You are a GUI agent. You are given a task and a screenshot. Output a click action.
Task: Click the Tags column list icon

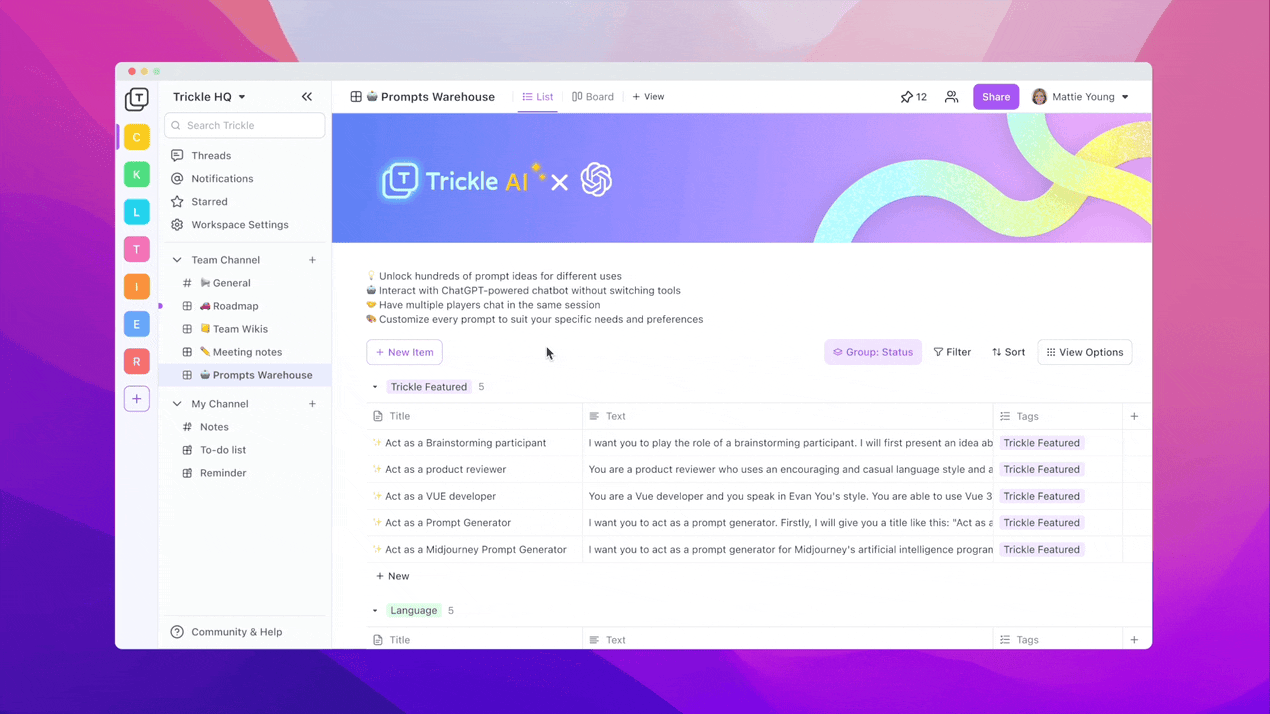click(1005, 416)
